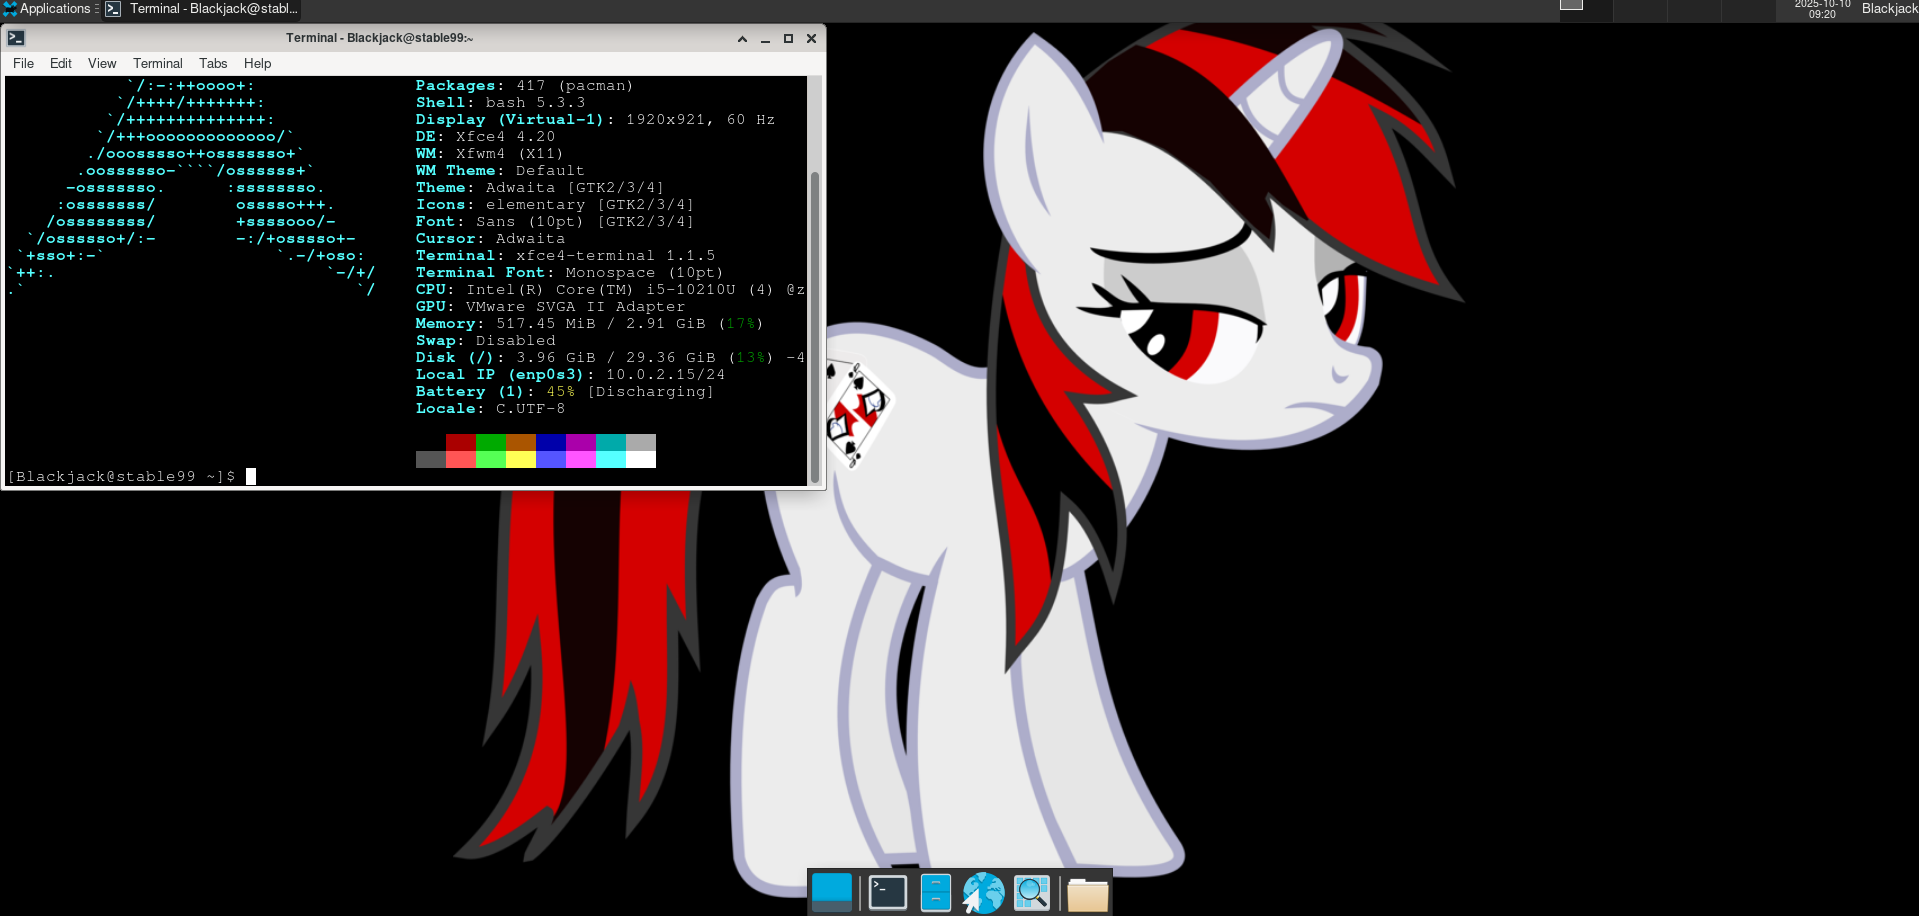The image size is (1919, 916).
Task: Click the bright yellow color block in the terminal
Action: coord(521,459)
